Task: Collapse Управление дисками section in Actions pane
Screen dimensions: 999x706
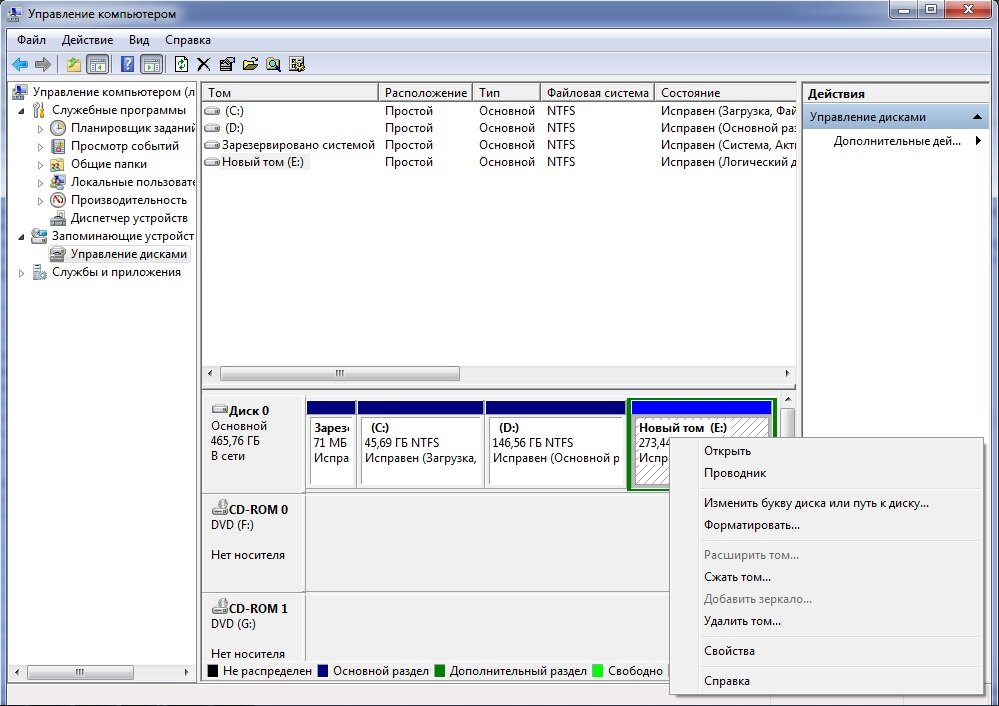Action: pyautogui.click(x=977, y=117)
